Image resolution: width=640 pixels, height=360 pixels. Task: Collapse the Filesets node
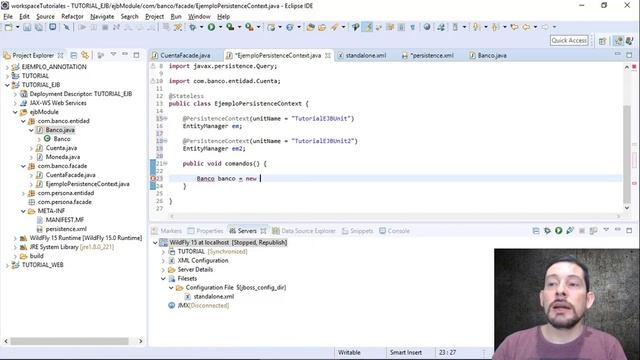(163, 278)
